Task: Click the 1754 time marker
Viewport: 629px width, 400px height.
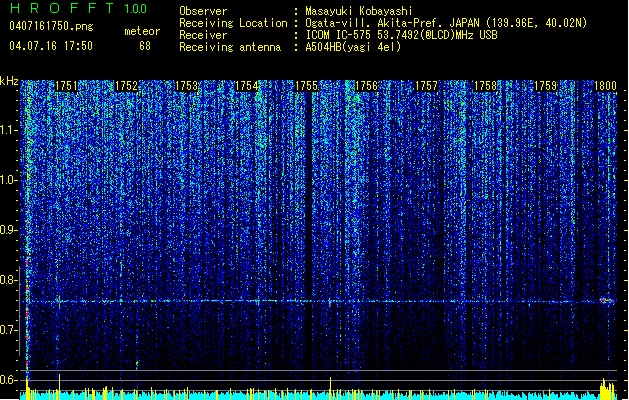Action: point(246,86)
